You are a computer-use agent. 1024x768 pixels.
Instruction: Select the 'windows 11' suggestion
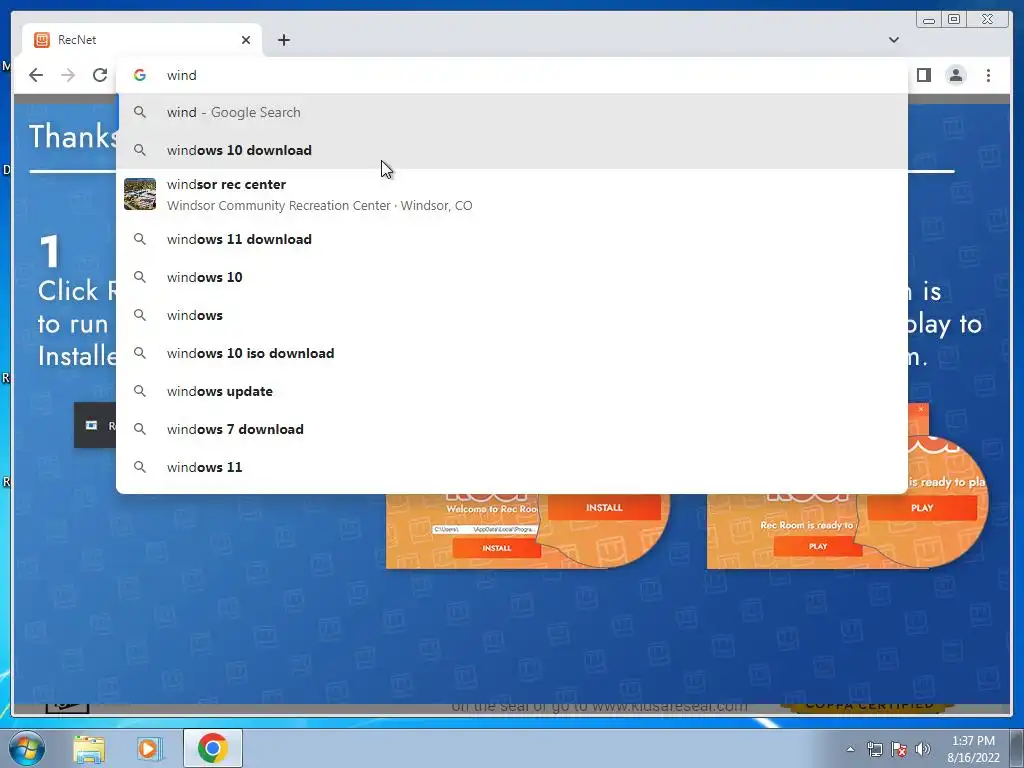[x=512, y=467]
